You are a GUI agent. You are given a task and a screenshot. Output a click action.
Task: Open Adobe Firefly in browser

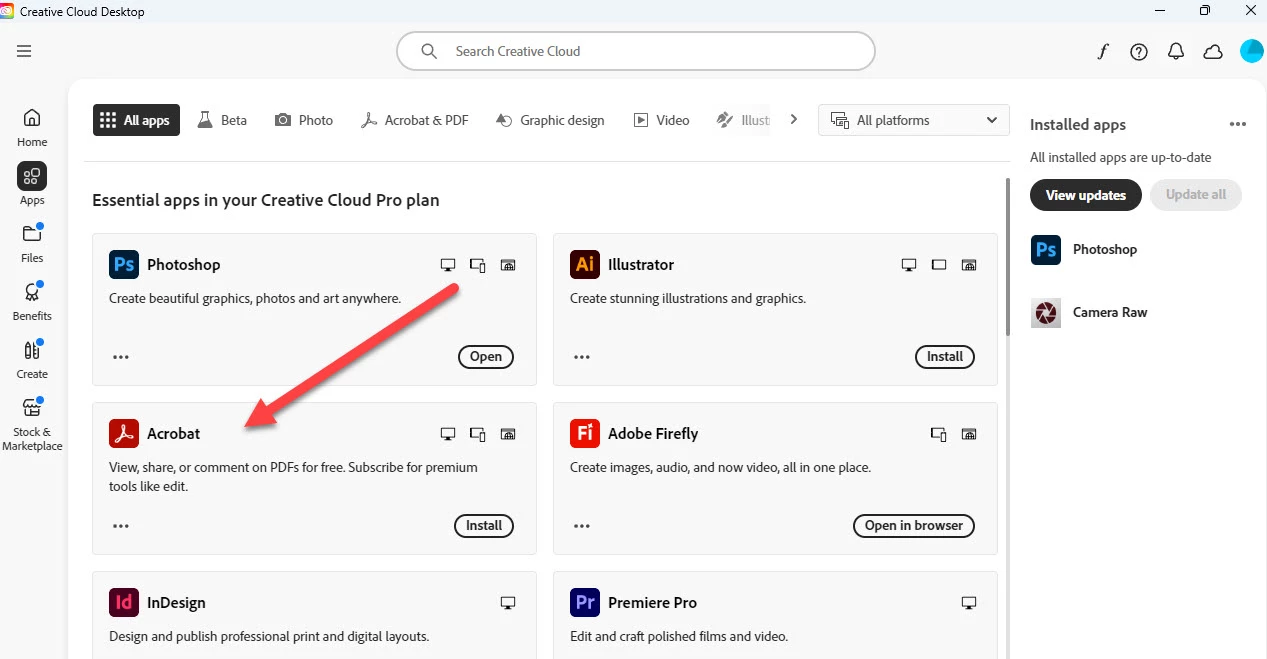(914, 526)
